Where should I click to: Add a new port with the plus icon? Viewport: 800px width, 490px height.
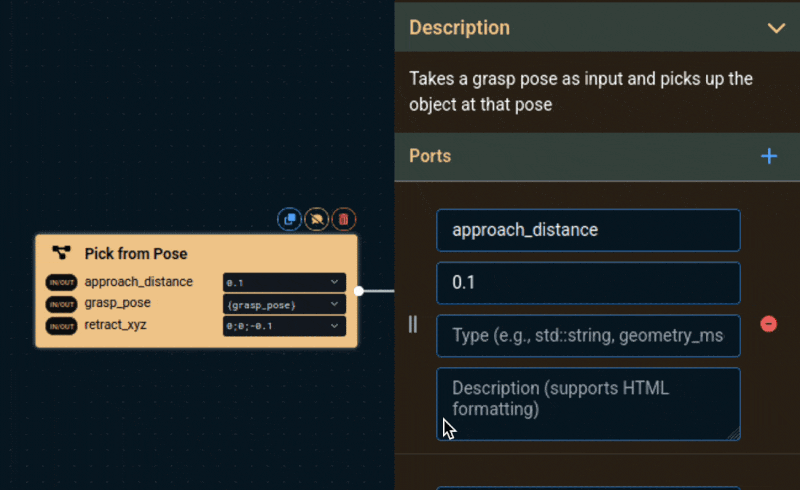click(x=769, y=156)
